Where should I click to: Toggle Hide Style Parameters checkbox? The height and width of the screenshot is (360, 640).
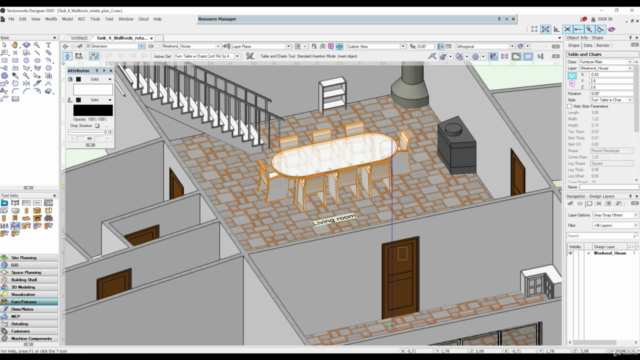[x=570, y=106]
